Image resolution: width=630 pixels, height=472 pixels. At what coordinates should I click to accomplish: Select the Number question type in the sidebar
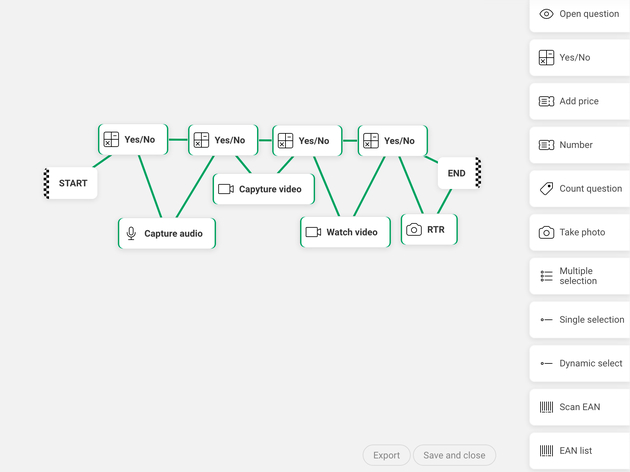pyautogui.click(x=575, y=145)
